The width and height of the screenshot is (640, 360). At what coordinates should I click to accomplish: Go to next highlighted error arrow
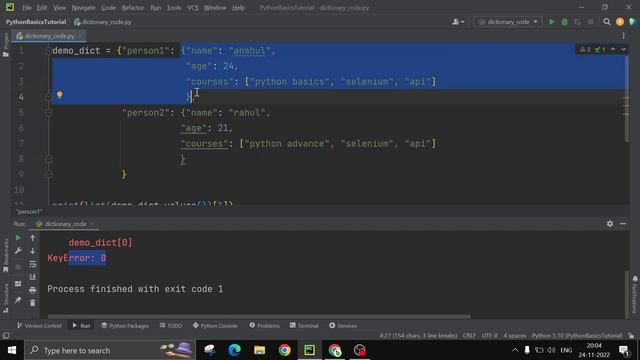623,49
